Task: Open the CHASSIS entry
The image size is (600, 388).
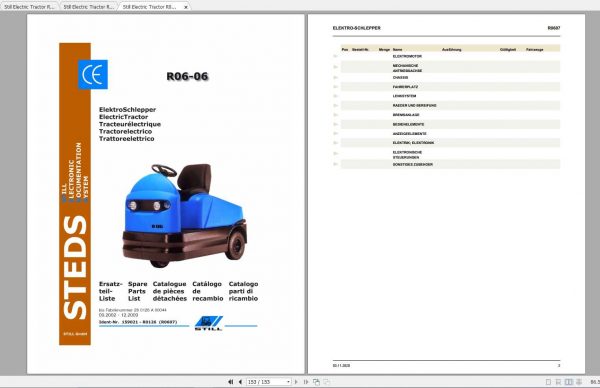Action: 400,78
